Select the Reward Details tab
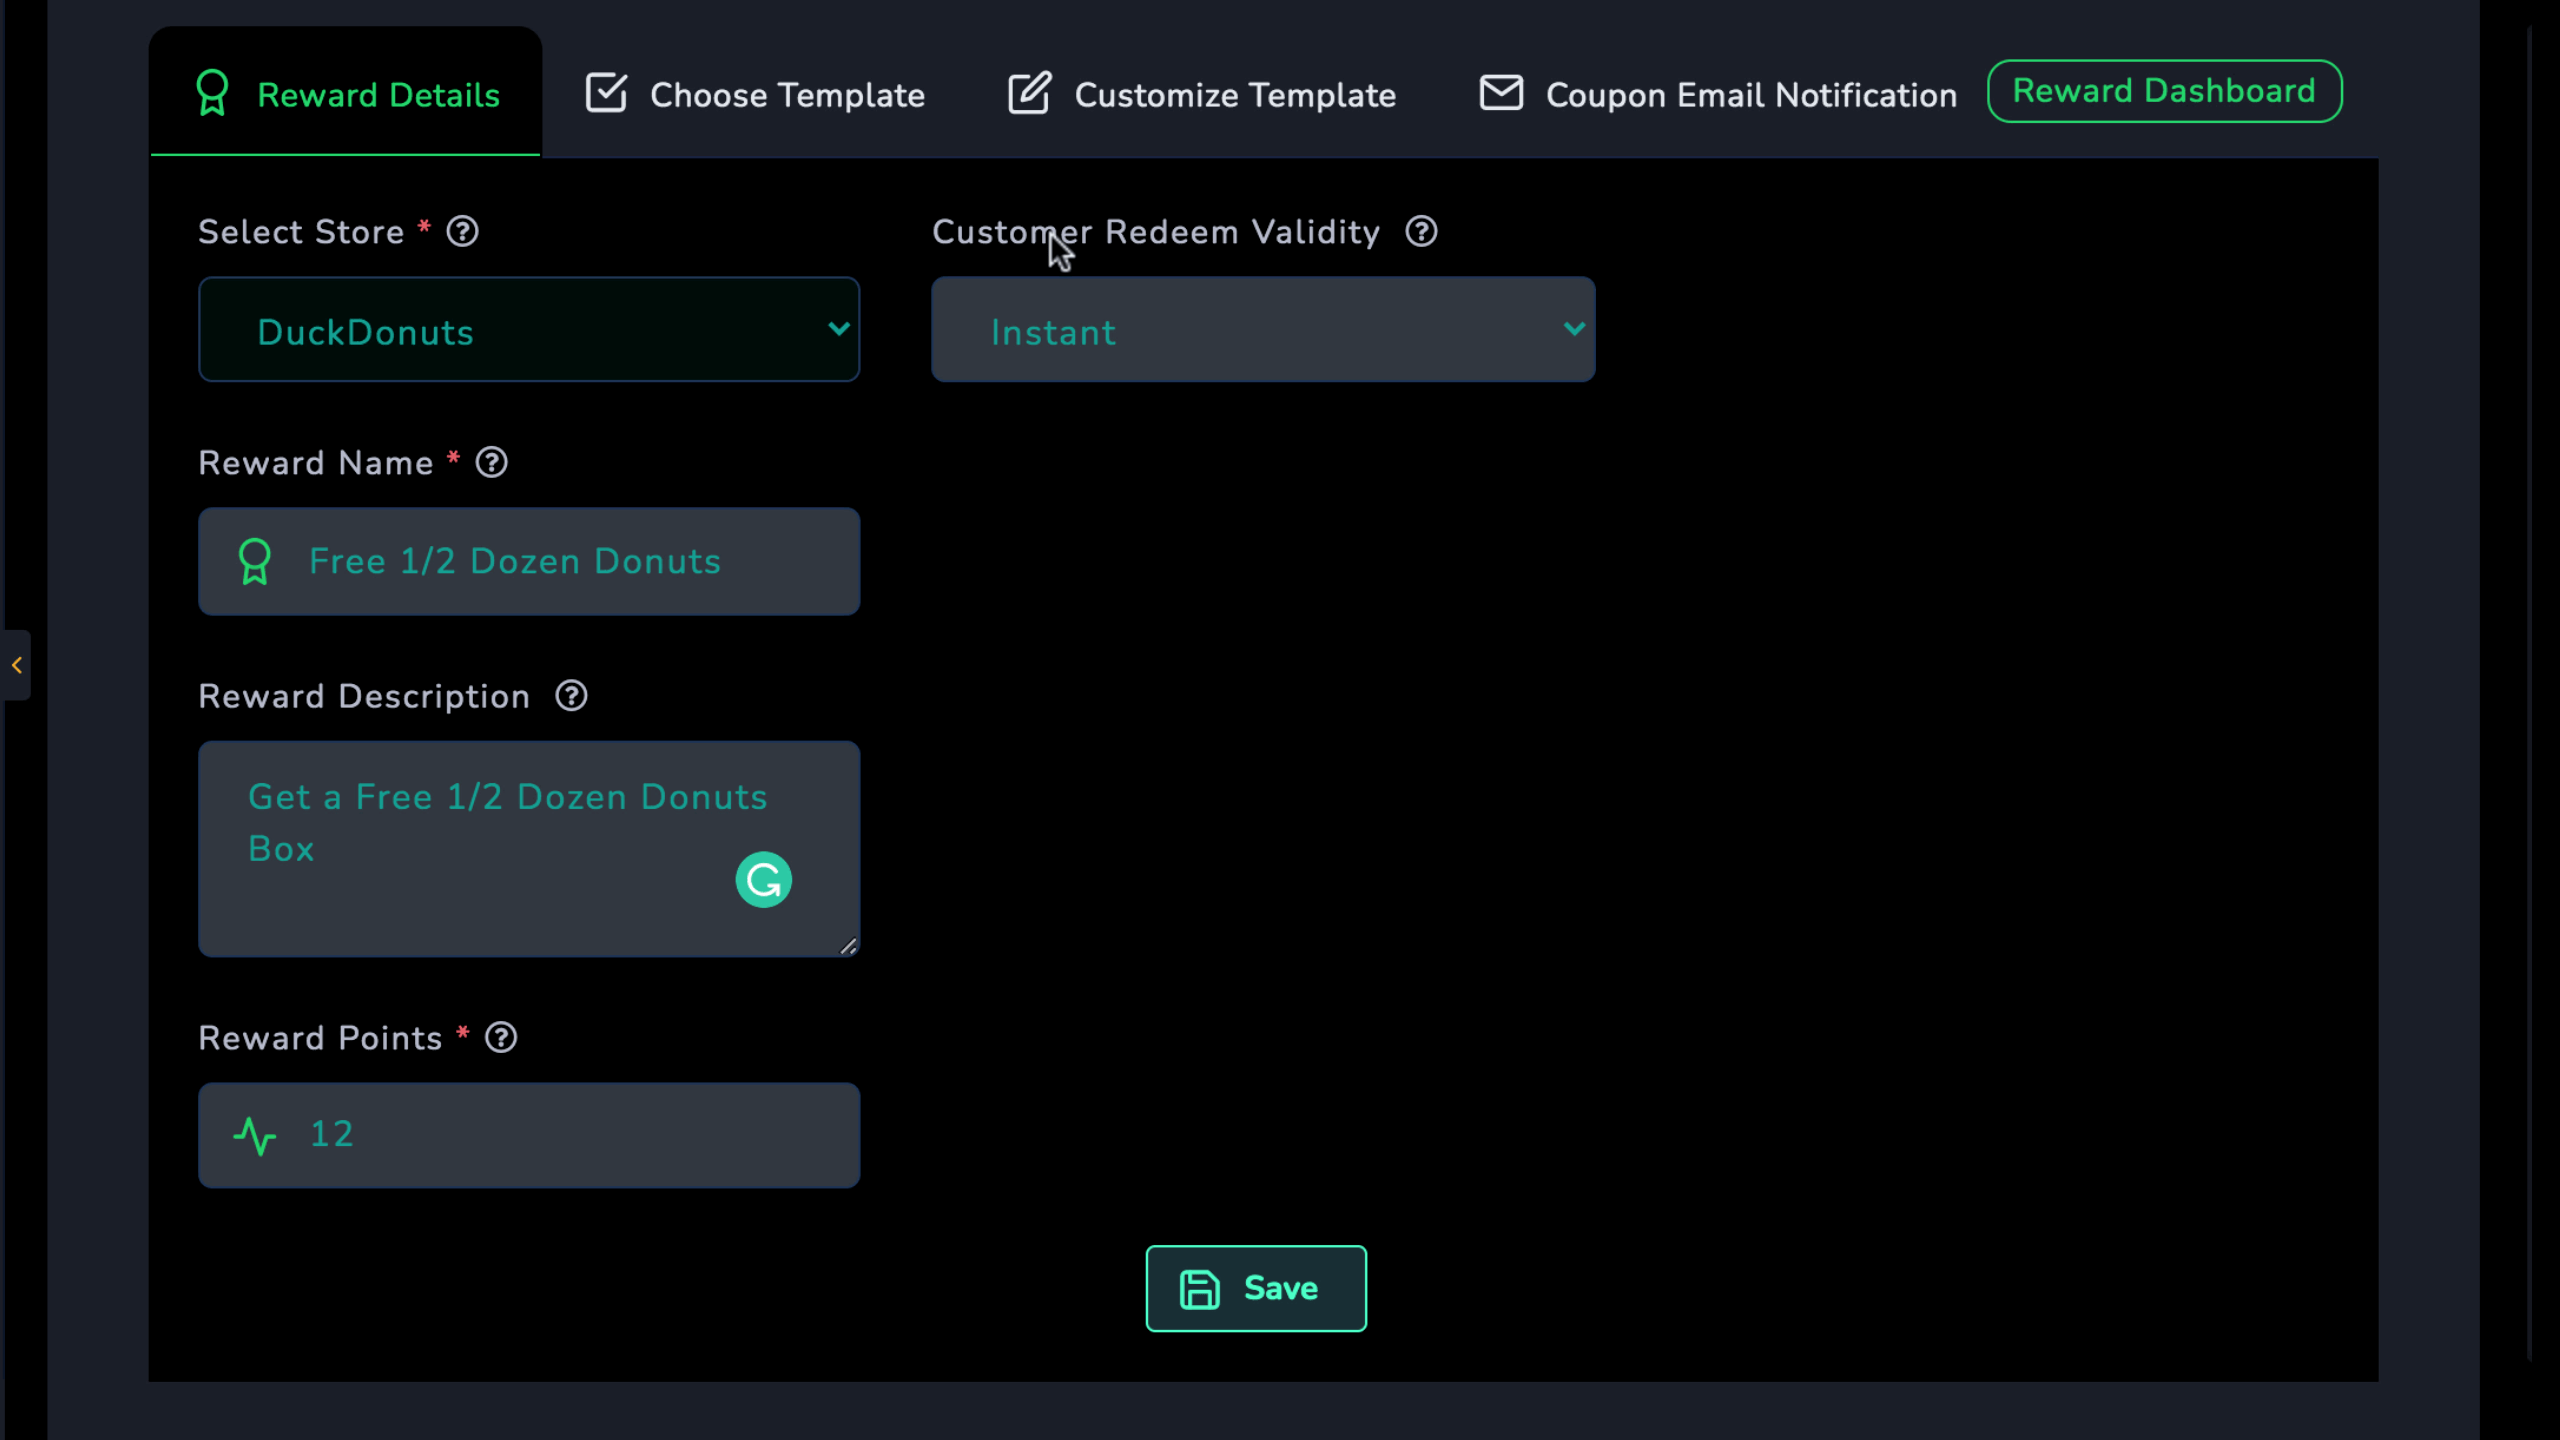Viewport: 2560px width, 1440px height. 347,95
